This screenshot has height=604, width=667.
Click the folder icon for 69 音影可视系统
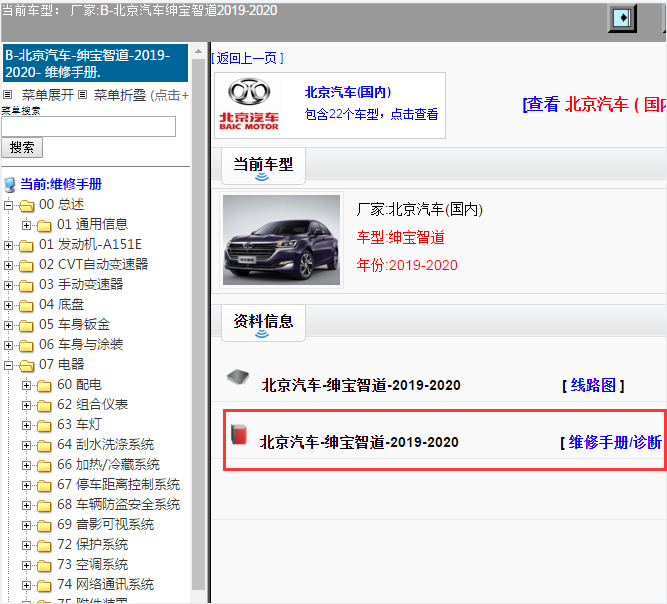pos(44,526)
